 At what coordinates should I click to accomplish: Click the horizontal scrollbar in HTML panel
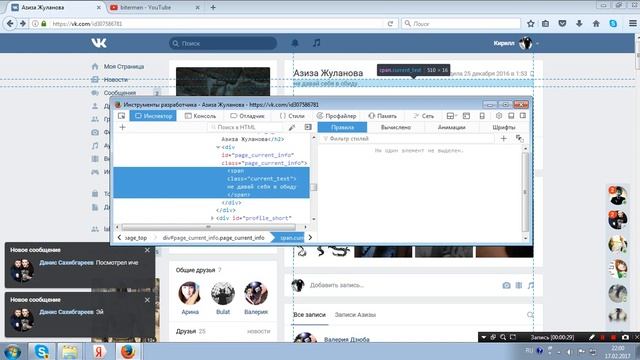(x=209, y=227)
